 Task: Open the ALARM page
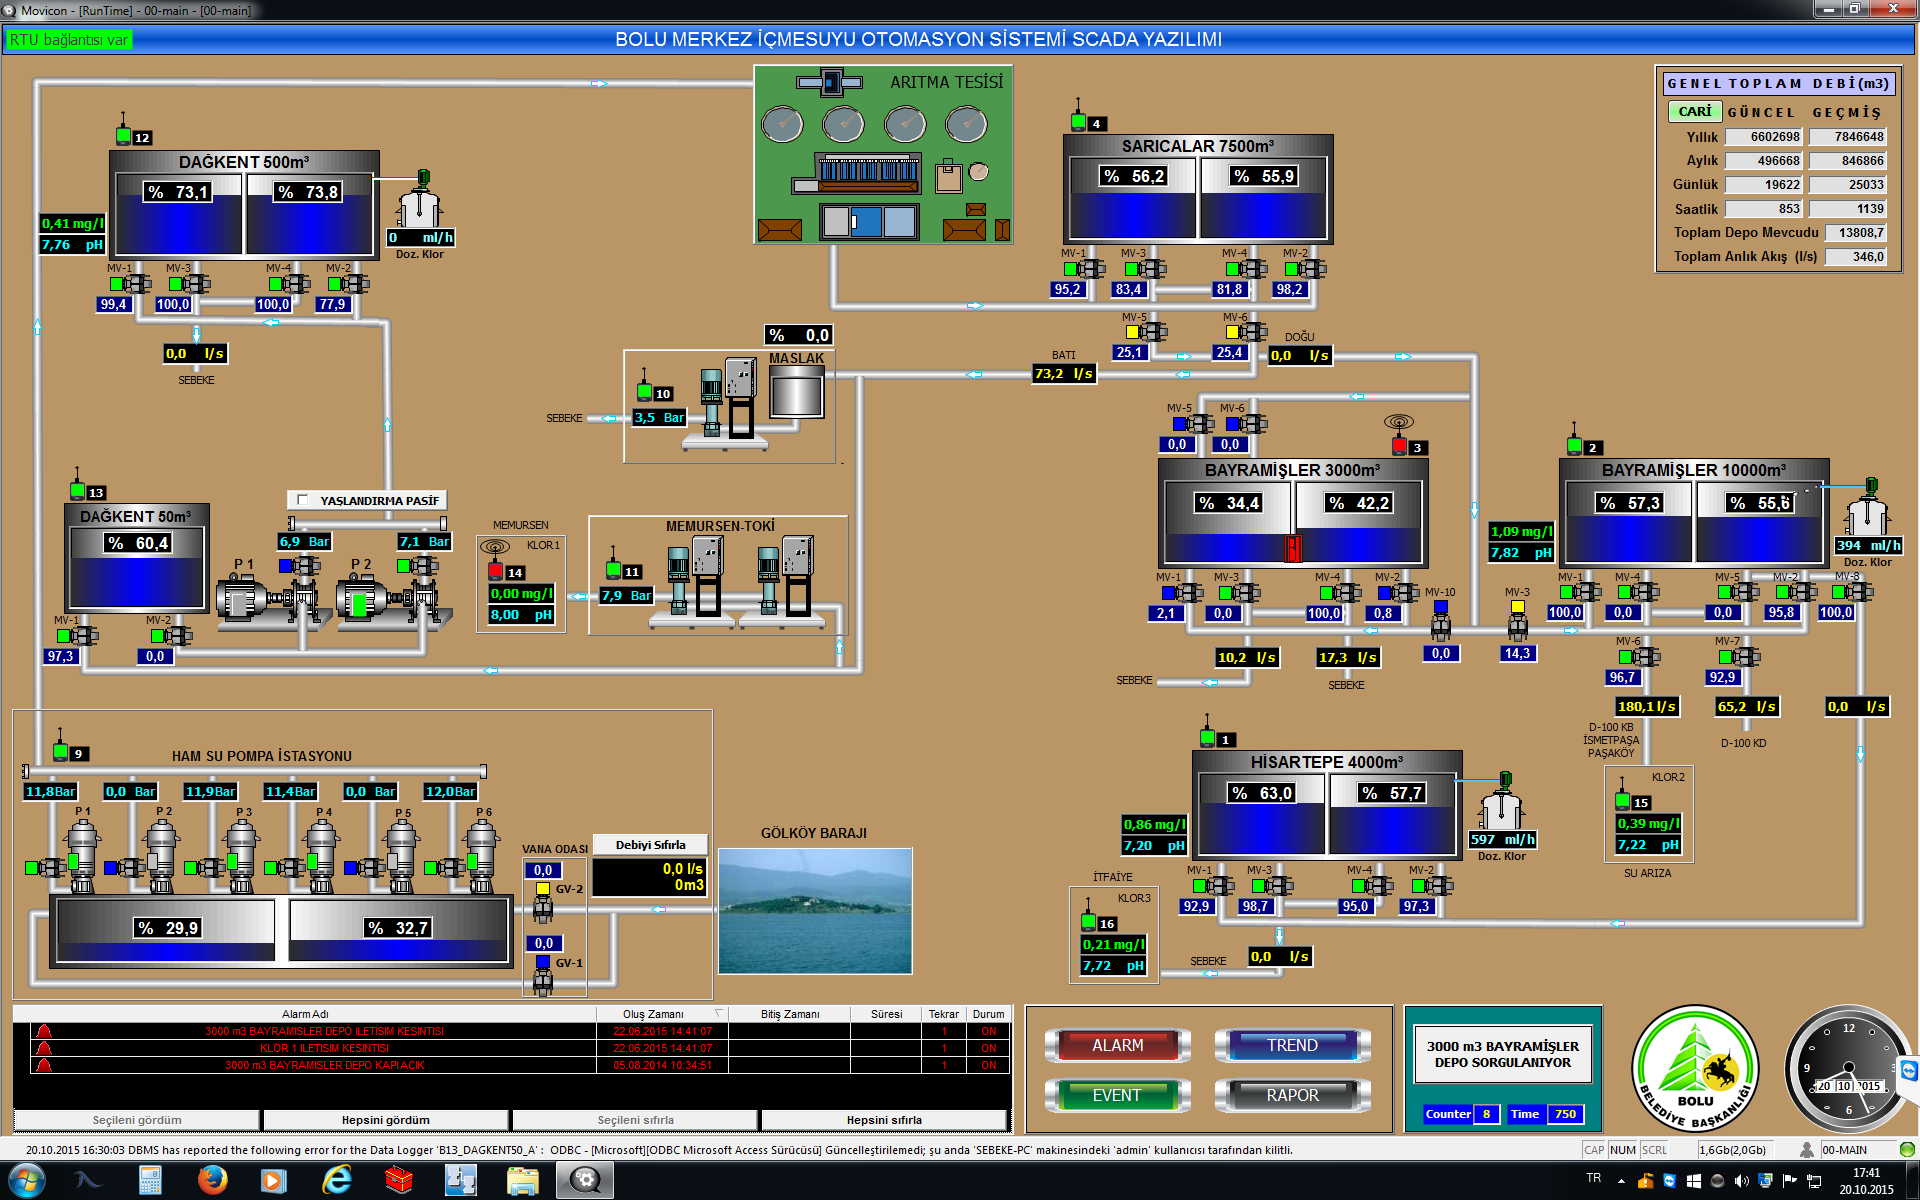pyautogui.click(x=1117, y=1045)
